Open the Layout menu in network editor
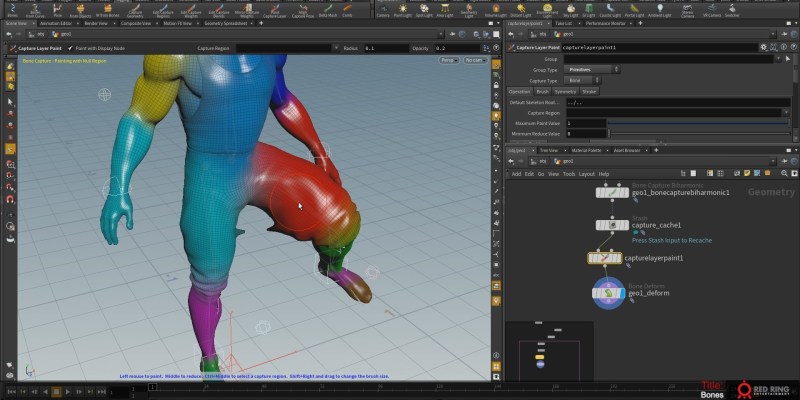This screenshot has width=800, height=400. pyautogui.click(x=586, y=174)
